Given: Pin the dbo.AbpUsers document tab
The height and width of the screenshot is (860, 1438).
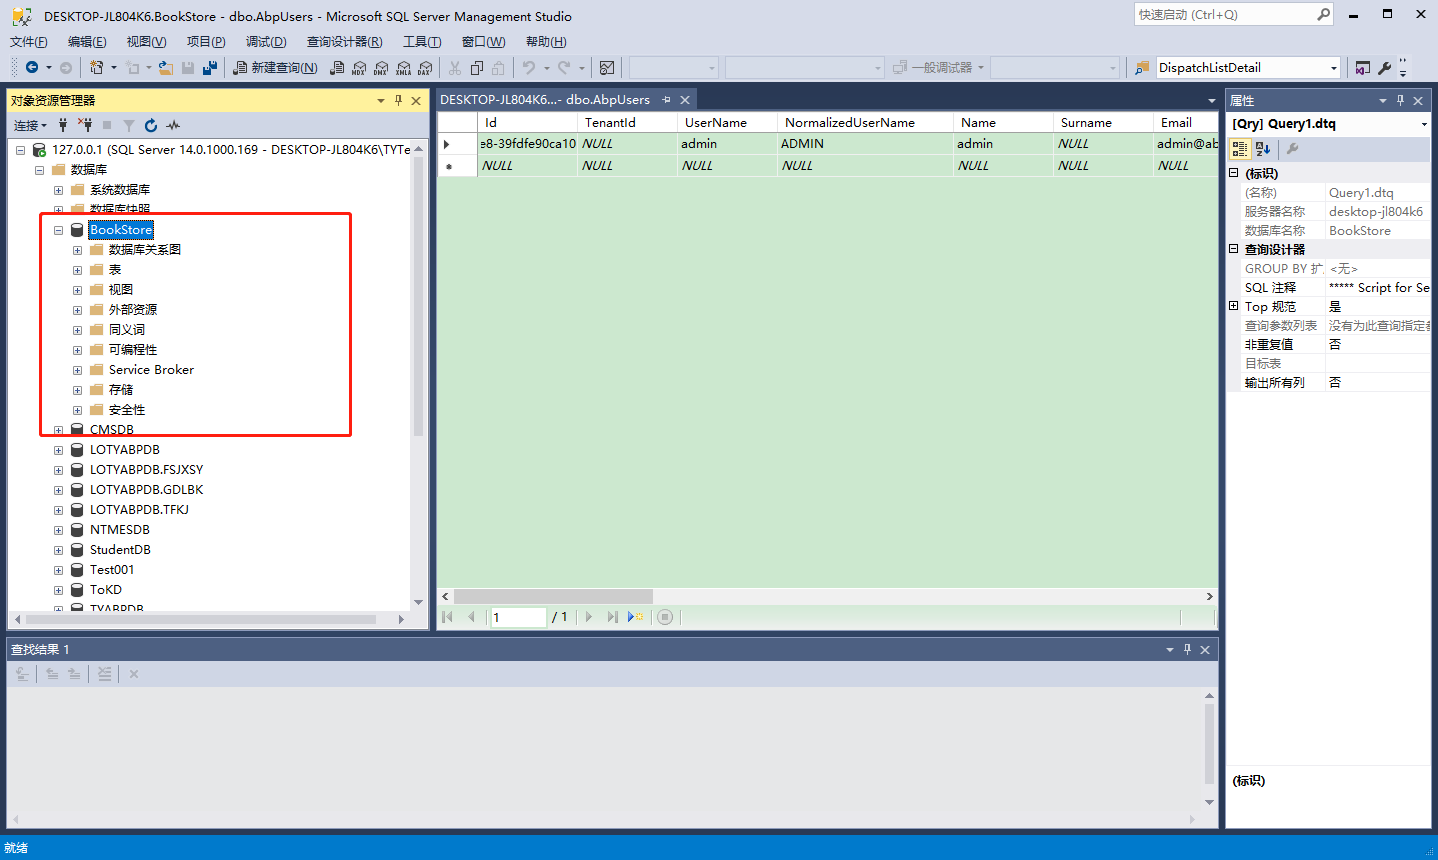Looking at the screenshot, I should (666, 99).
